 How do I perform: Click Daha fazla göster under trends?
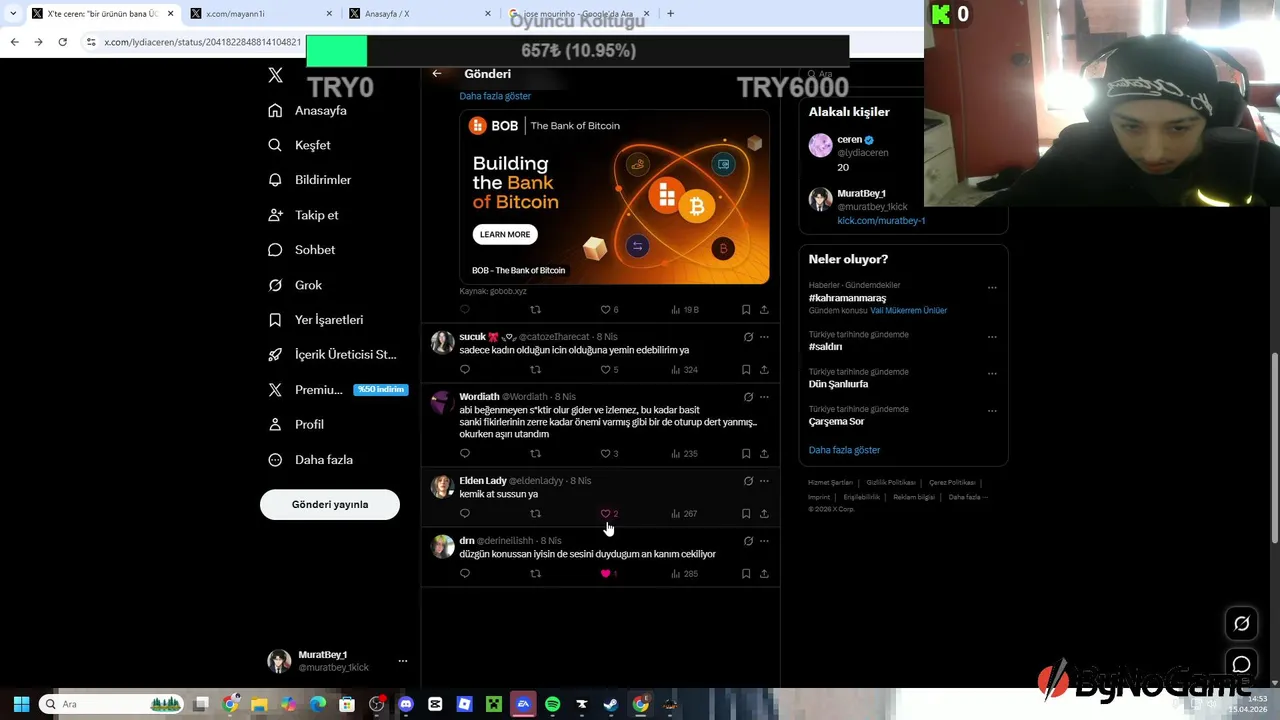(x=844, y=450)
